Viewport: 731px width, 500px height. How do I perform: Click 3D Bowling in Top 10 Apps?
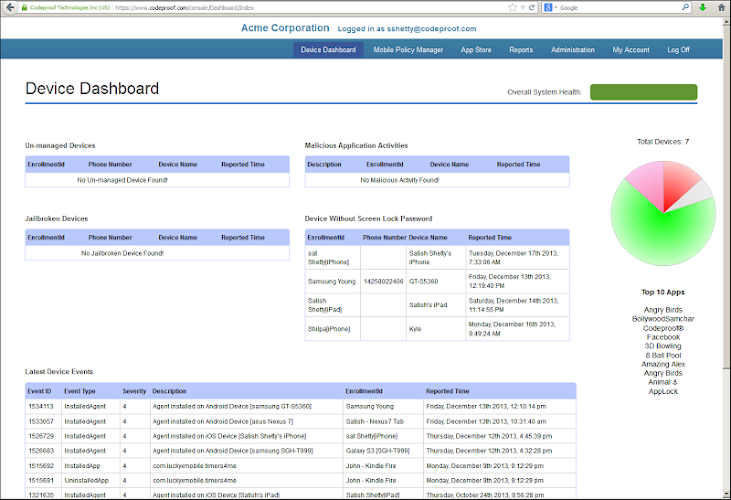[x=663, y=346]
